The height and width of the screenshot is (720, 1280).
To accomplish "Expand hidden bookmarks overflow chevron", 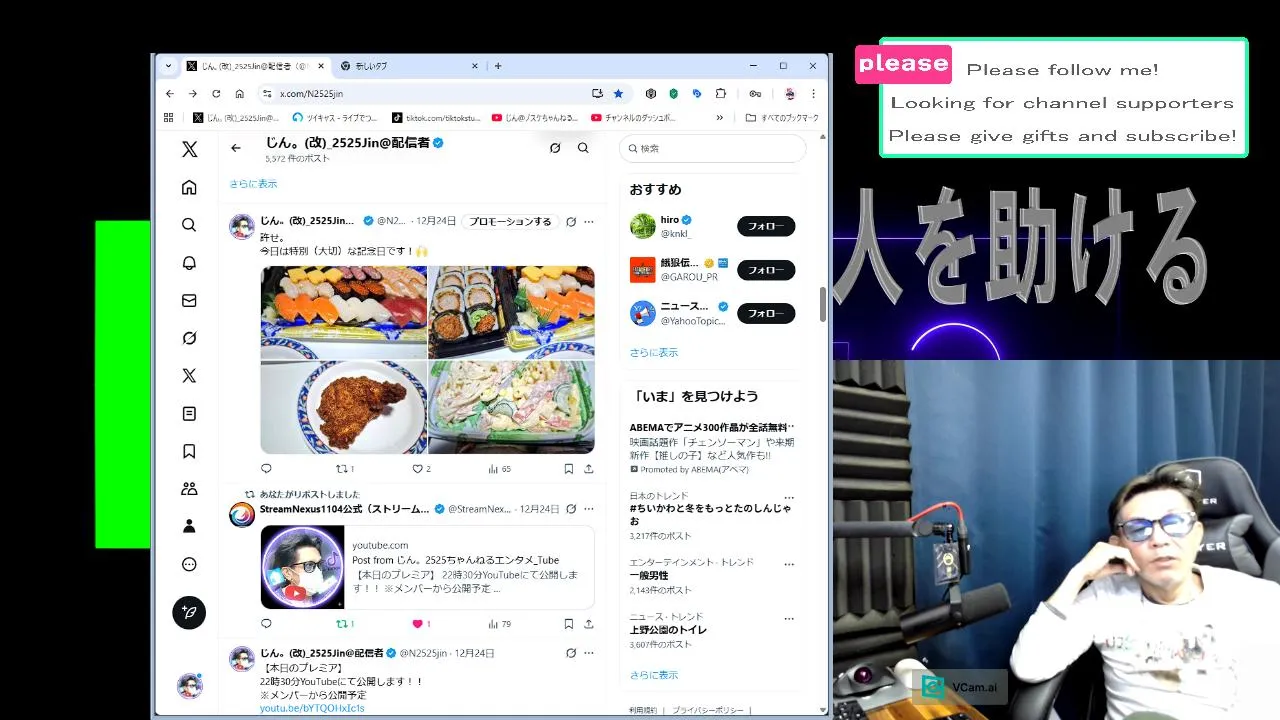I will point(719,117).
